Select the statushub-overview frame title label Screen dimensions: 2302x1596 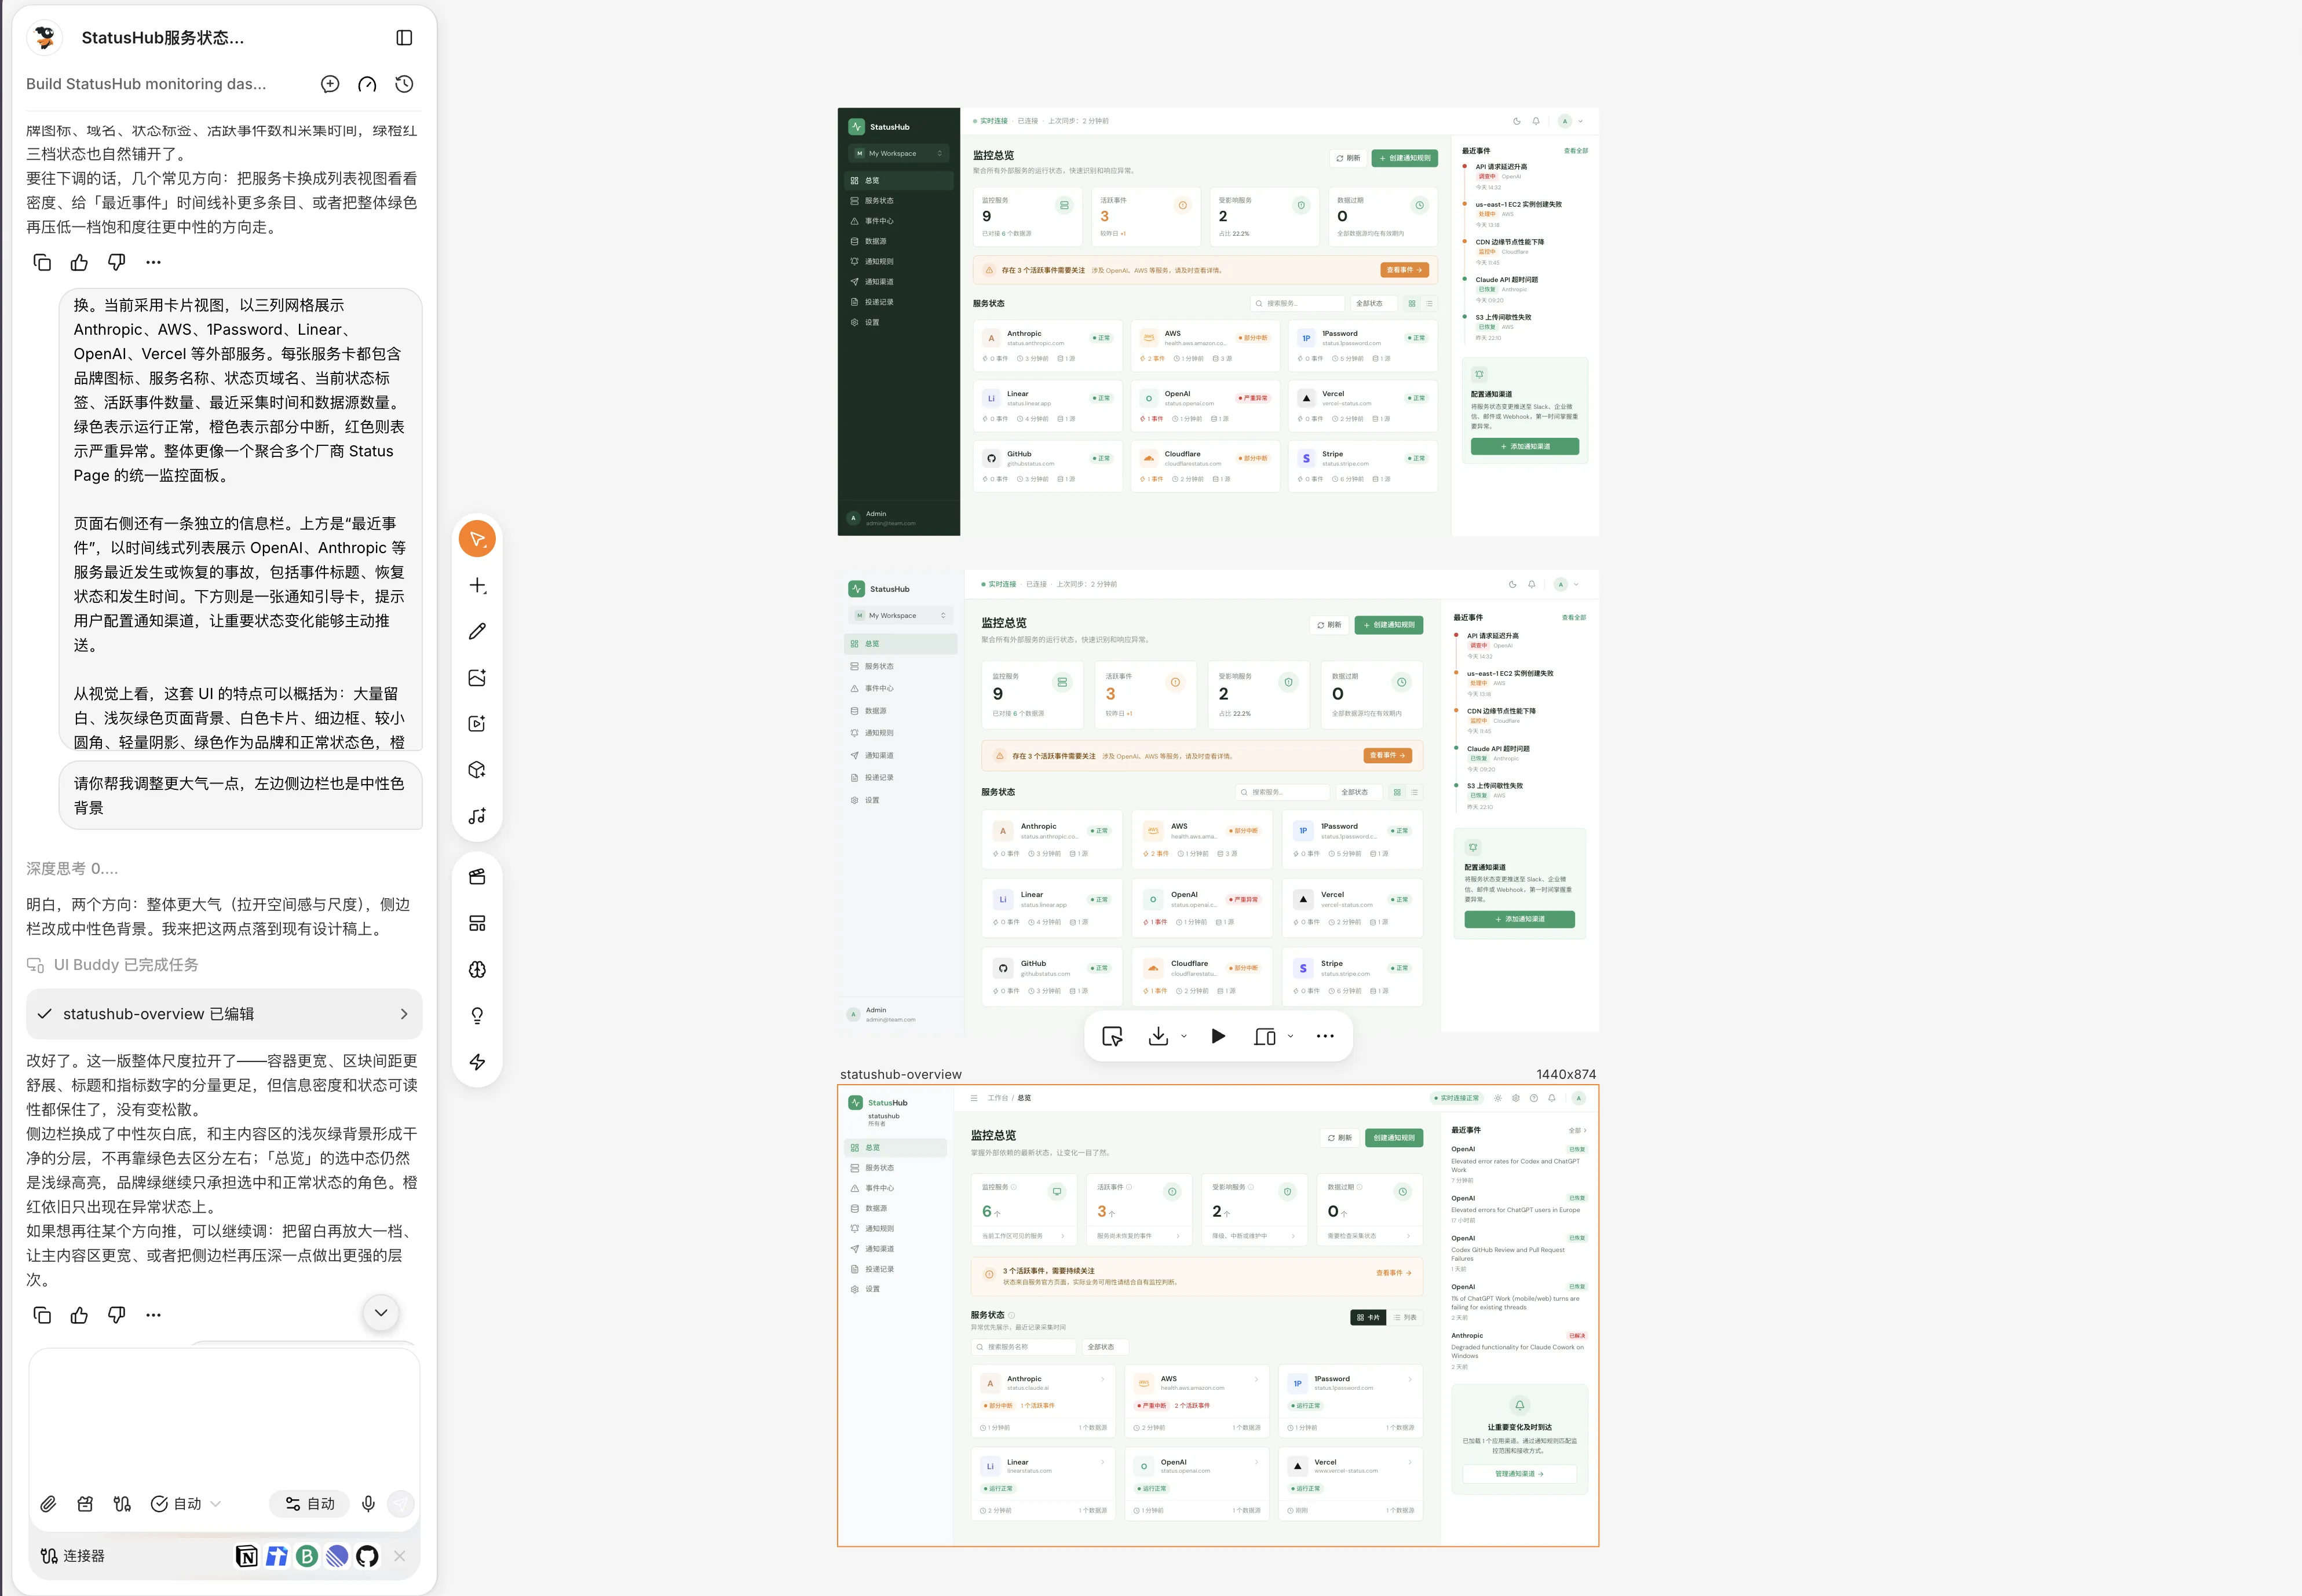click(x=900, y=1074)
